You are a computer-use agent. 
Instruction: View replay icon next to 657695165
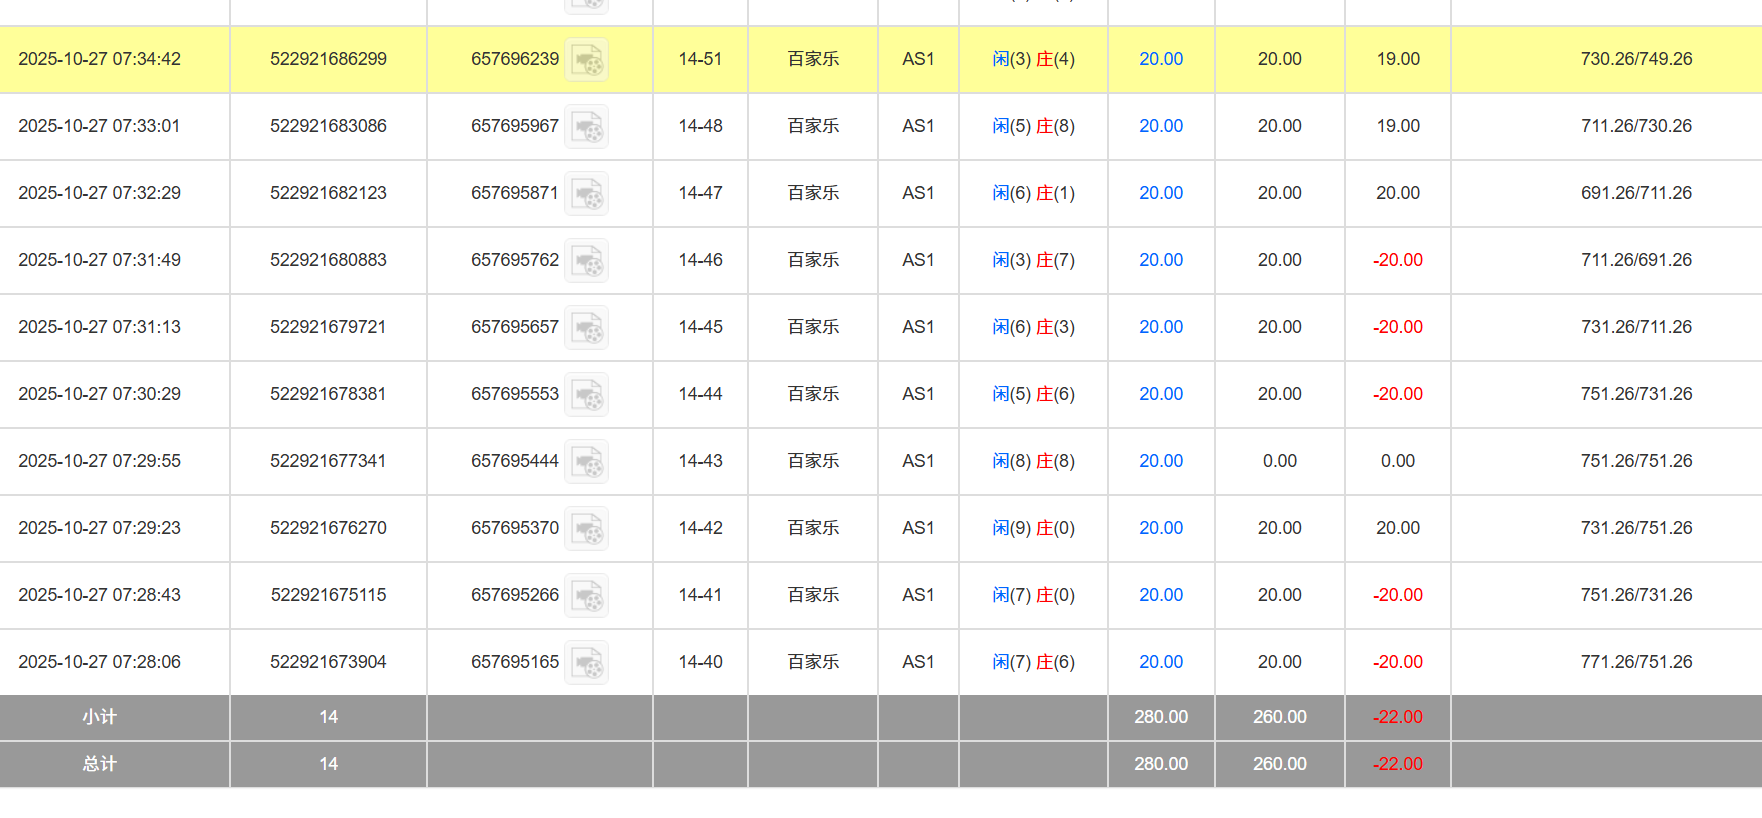coord(586,663)
